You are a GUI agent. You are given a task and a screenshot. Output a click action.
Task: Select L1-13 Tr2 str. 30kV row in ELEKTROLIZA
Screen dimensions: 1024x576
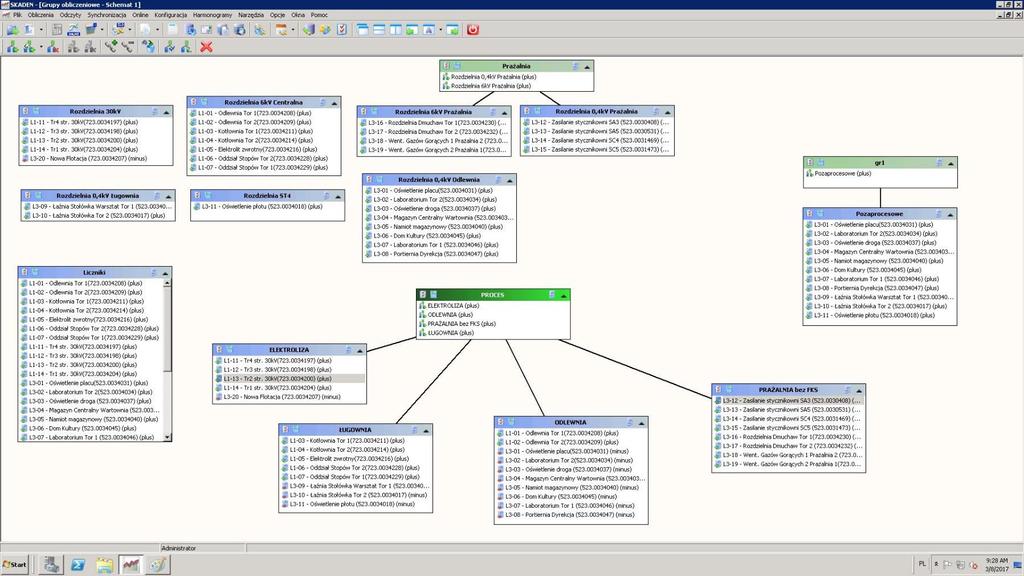pyautogui.click(x=289, y=379)
